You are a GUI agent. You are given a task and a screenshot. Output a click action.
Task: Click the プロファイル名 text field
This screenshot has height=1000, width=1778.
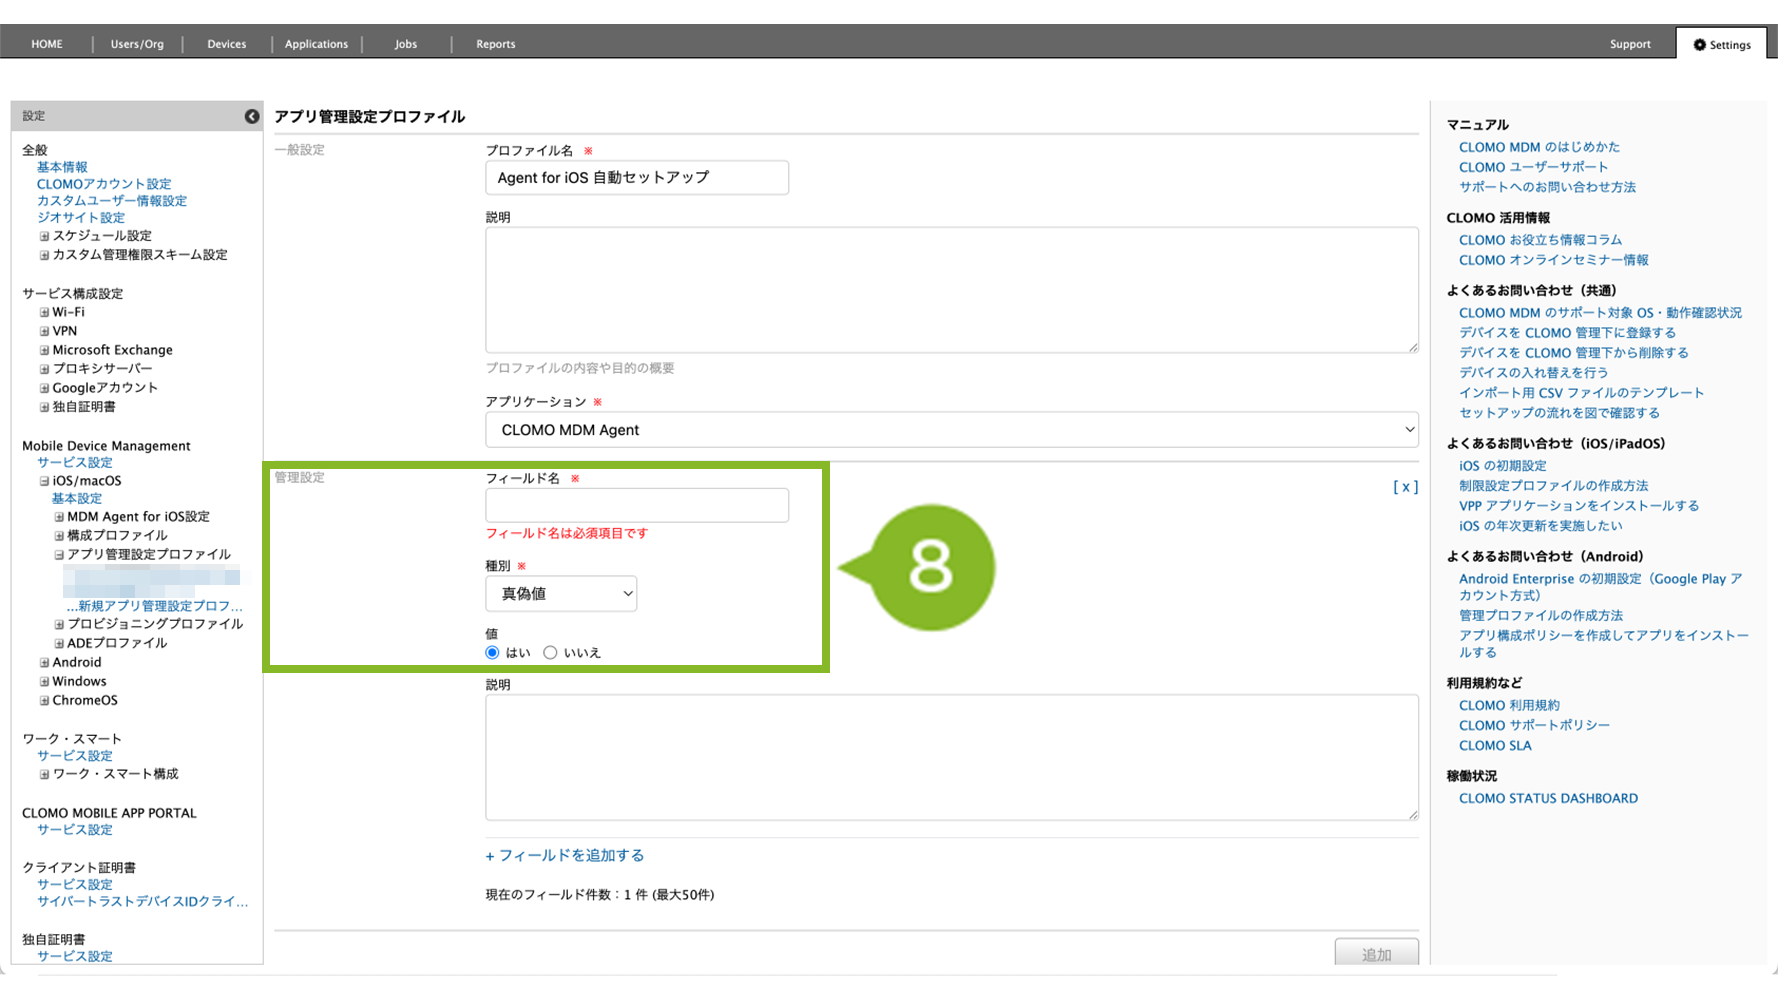click(x=637, y=178)
